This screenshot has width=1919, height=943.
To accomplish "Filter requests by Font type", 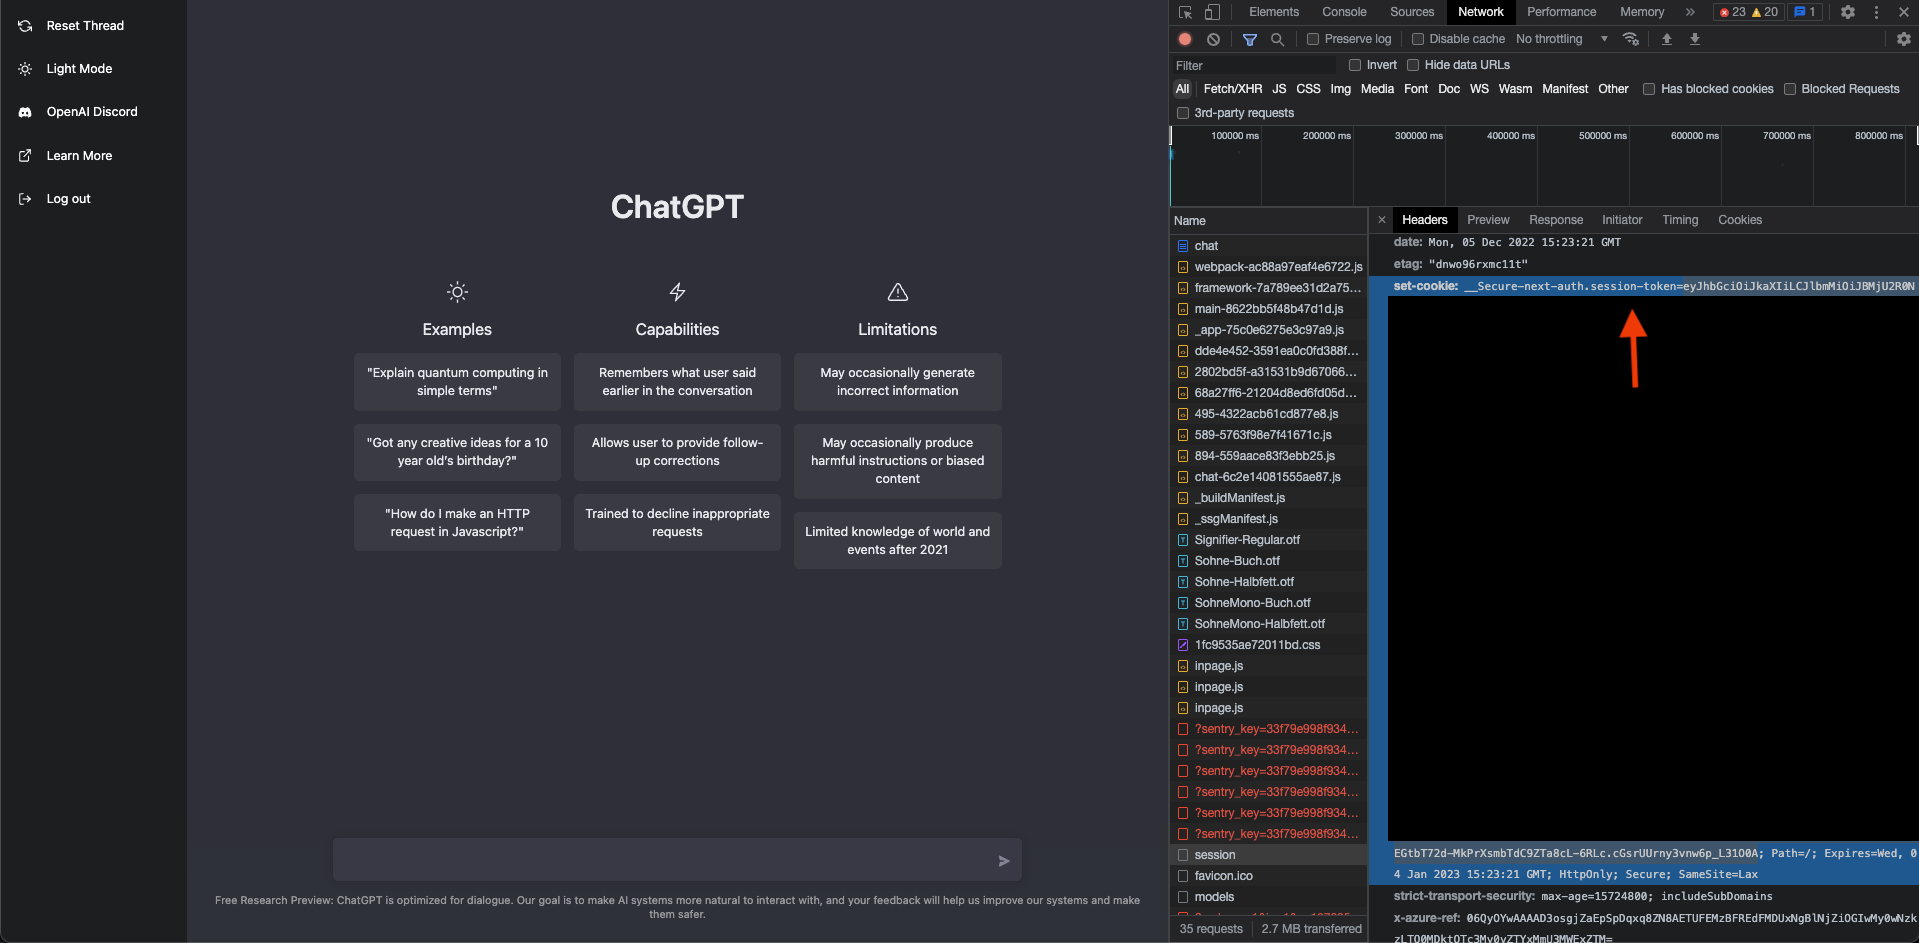I will click(1416, 89).
